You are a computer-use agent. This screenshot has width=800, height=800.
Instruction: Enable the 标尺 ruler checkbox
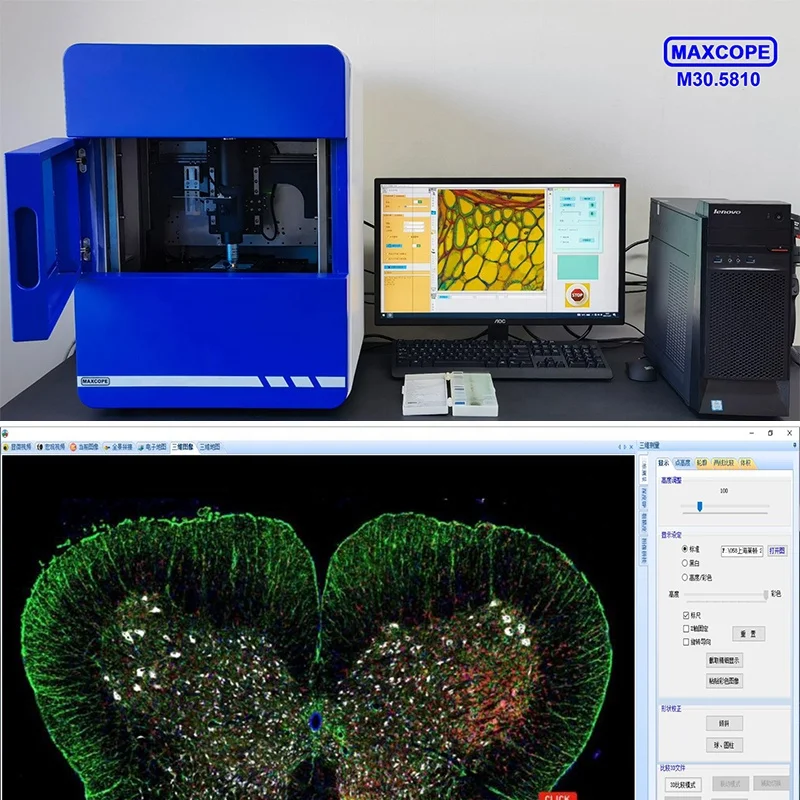tap(684, 615)
